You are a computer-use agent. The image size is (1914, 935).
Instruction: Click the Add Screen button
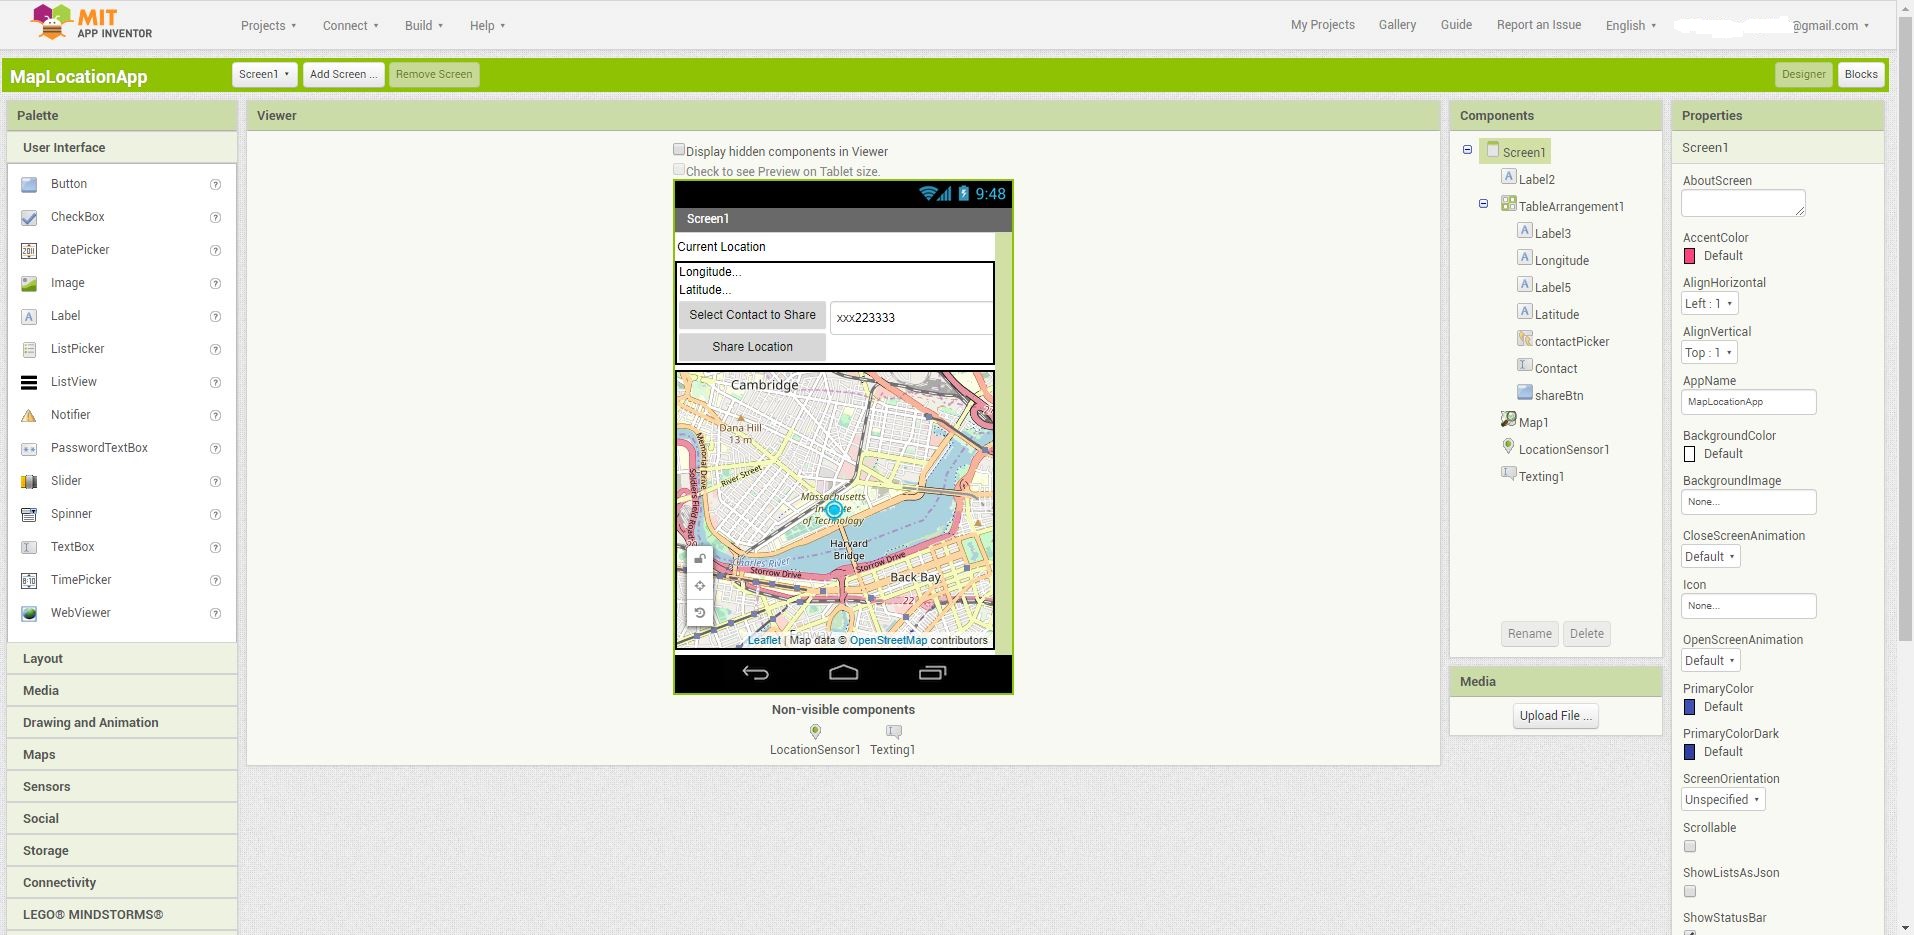[x=343, y=74]
